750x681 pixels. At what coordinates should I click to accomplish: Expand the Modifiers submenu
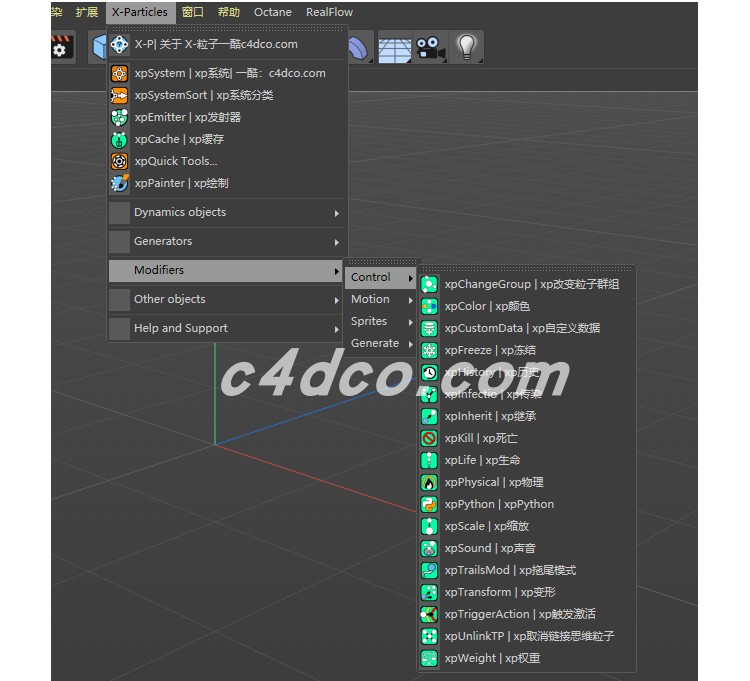[226, 271]
